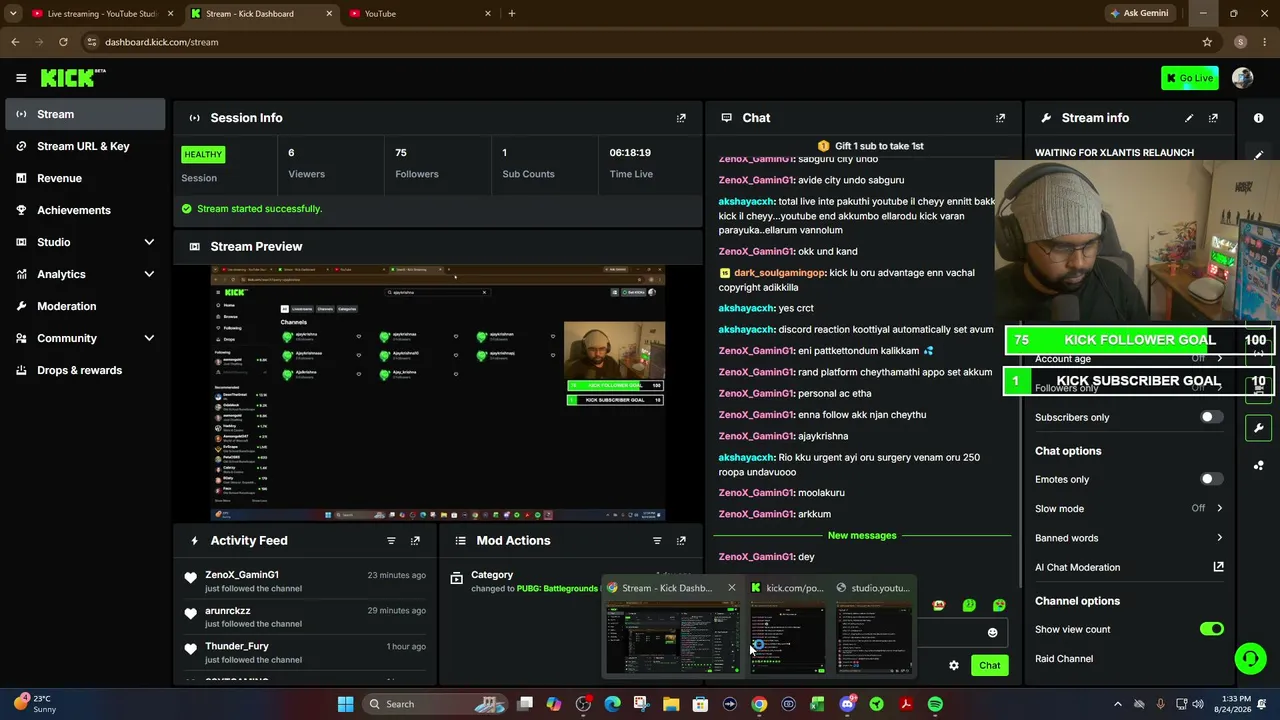Open Banned words settings arrow

click(1219, 538)
